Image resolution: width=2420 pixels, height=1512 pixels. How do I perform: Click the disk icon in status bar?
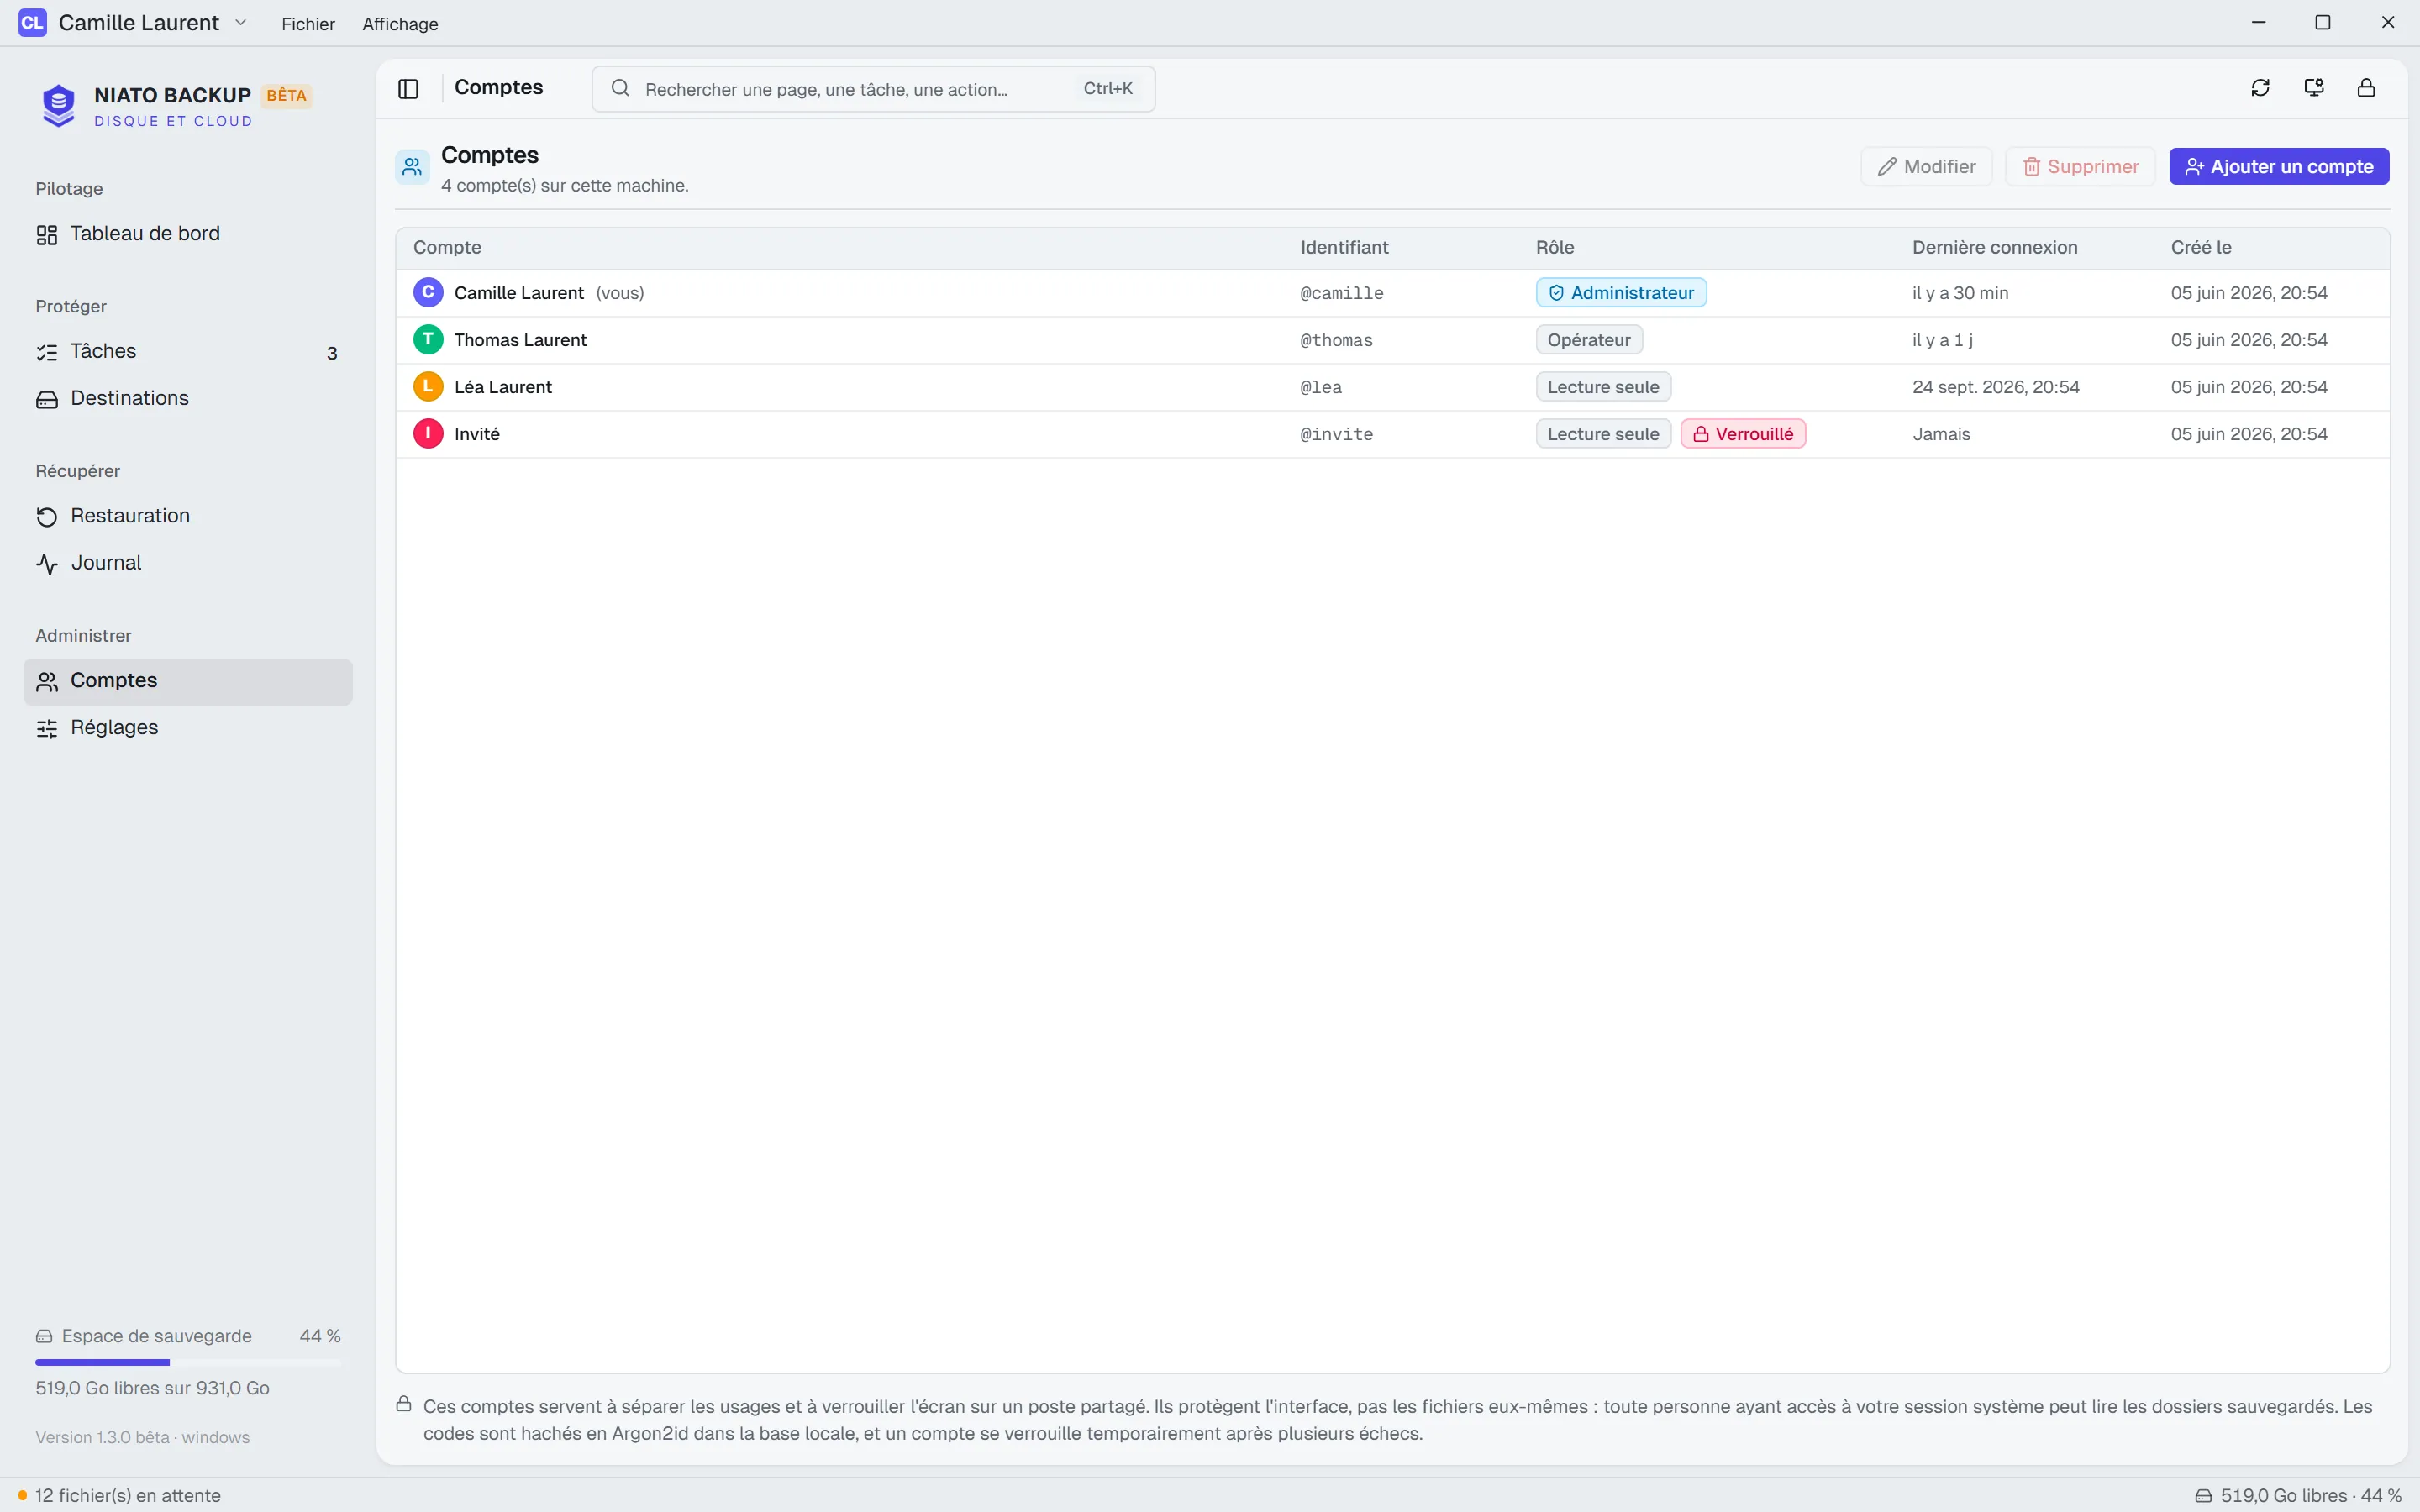[x=2203, y=1495]
